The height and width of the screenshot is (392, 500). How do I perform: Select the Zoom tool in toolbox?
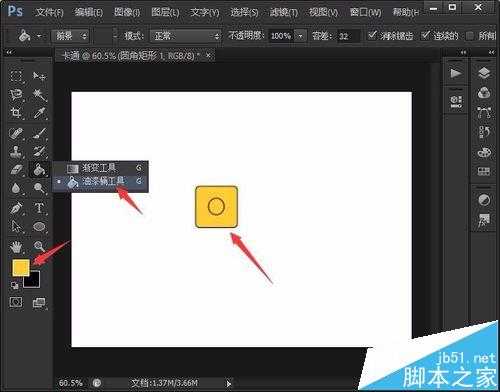click(x=39, y=247)
